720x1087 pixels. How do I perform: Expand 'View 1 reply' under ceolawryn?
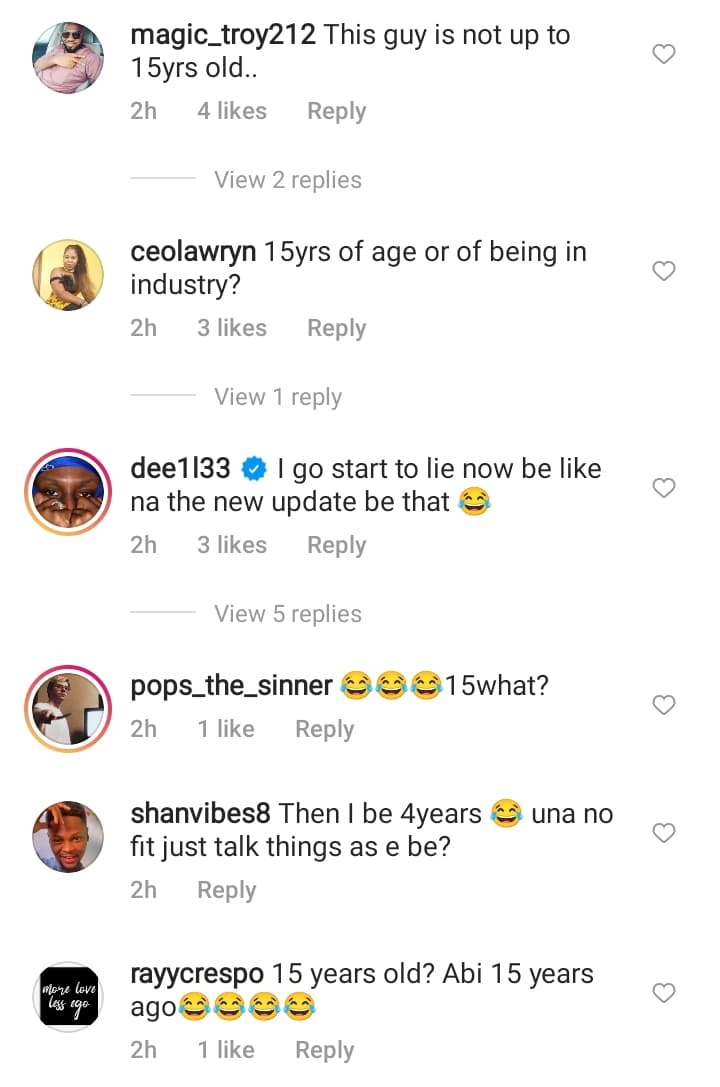point(277,397)
